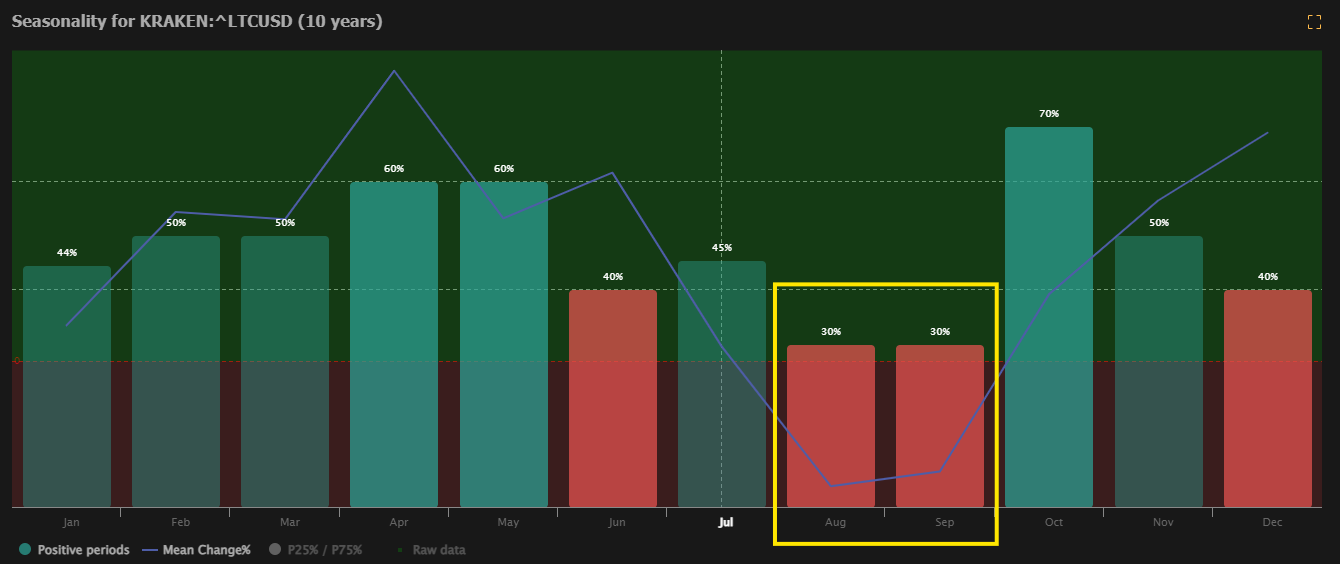Click the 70% value label
Image resolution: width=1340 pixels, height=564 pixels.
coord(1049,114)
